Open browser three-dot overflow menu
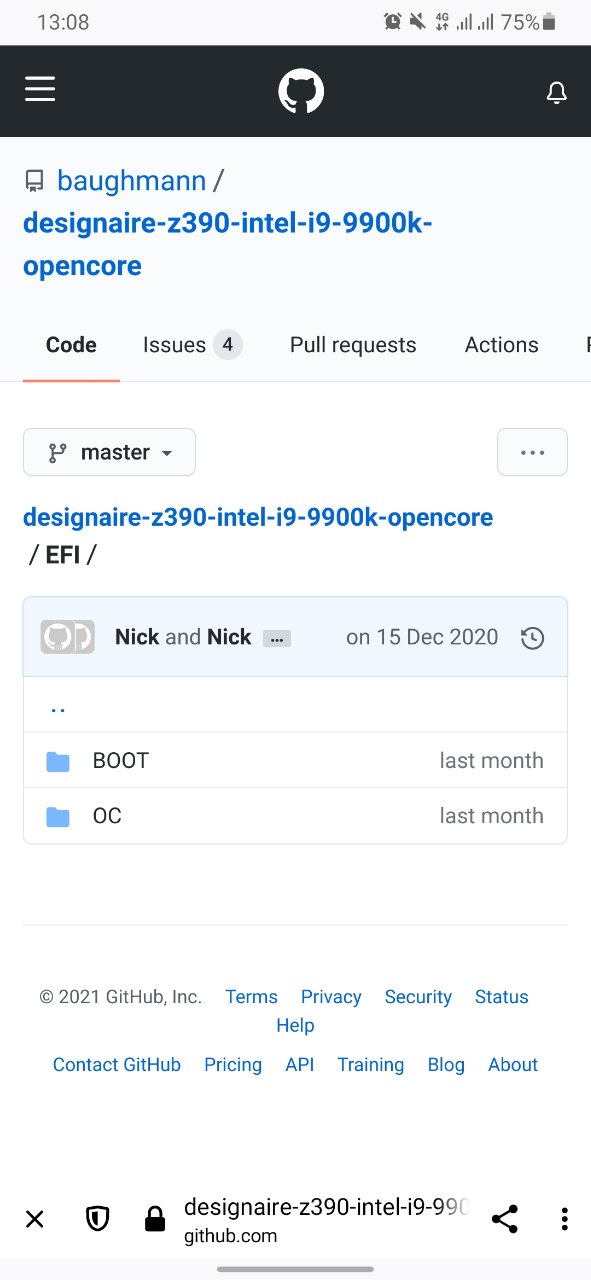Screen dimensions: 591x1280 [565, 1219]
